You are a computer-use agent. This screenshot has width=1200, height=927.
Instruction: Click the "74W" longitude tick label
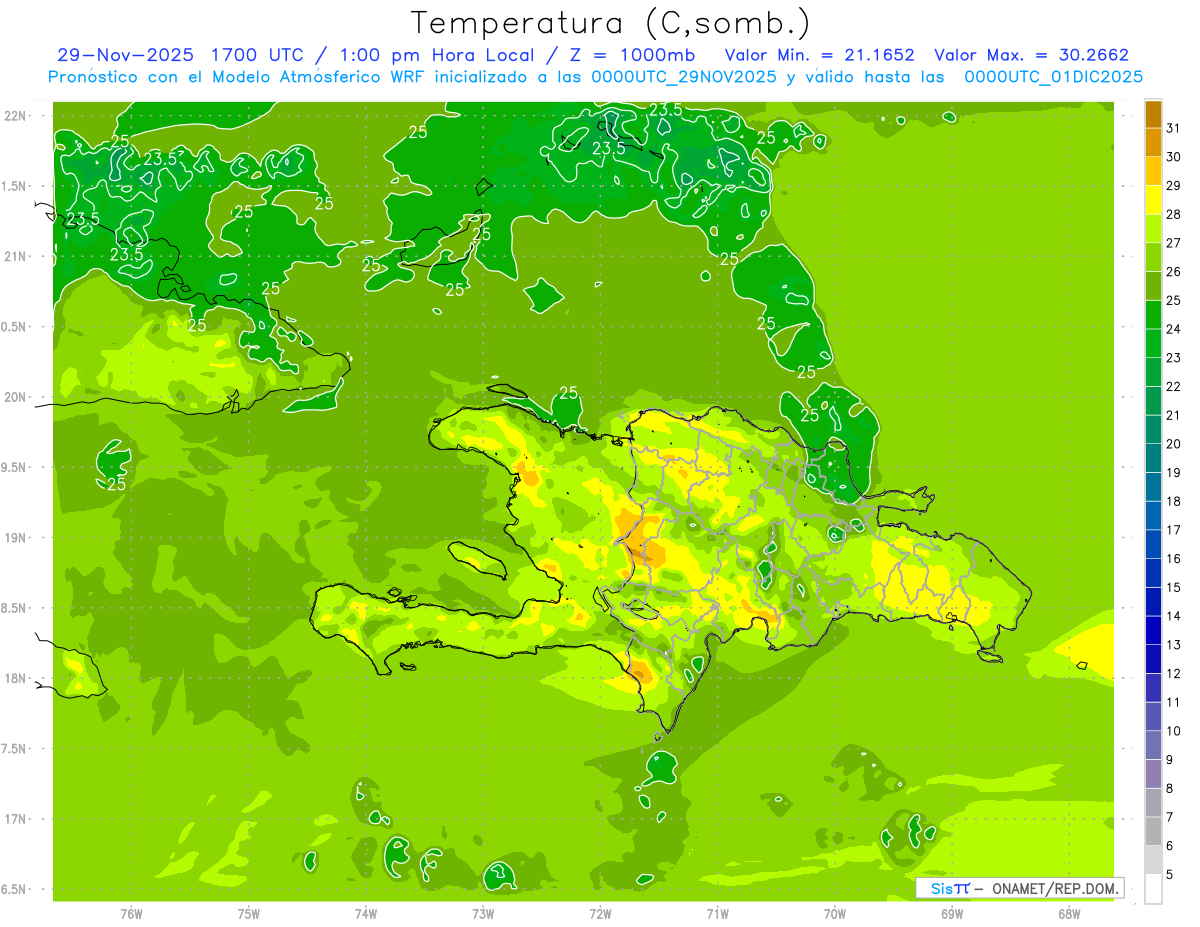[365, 914]
